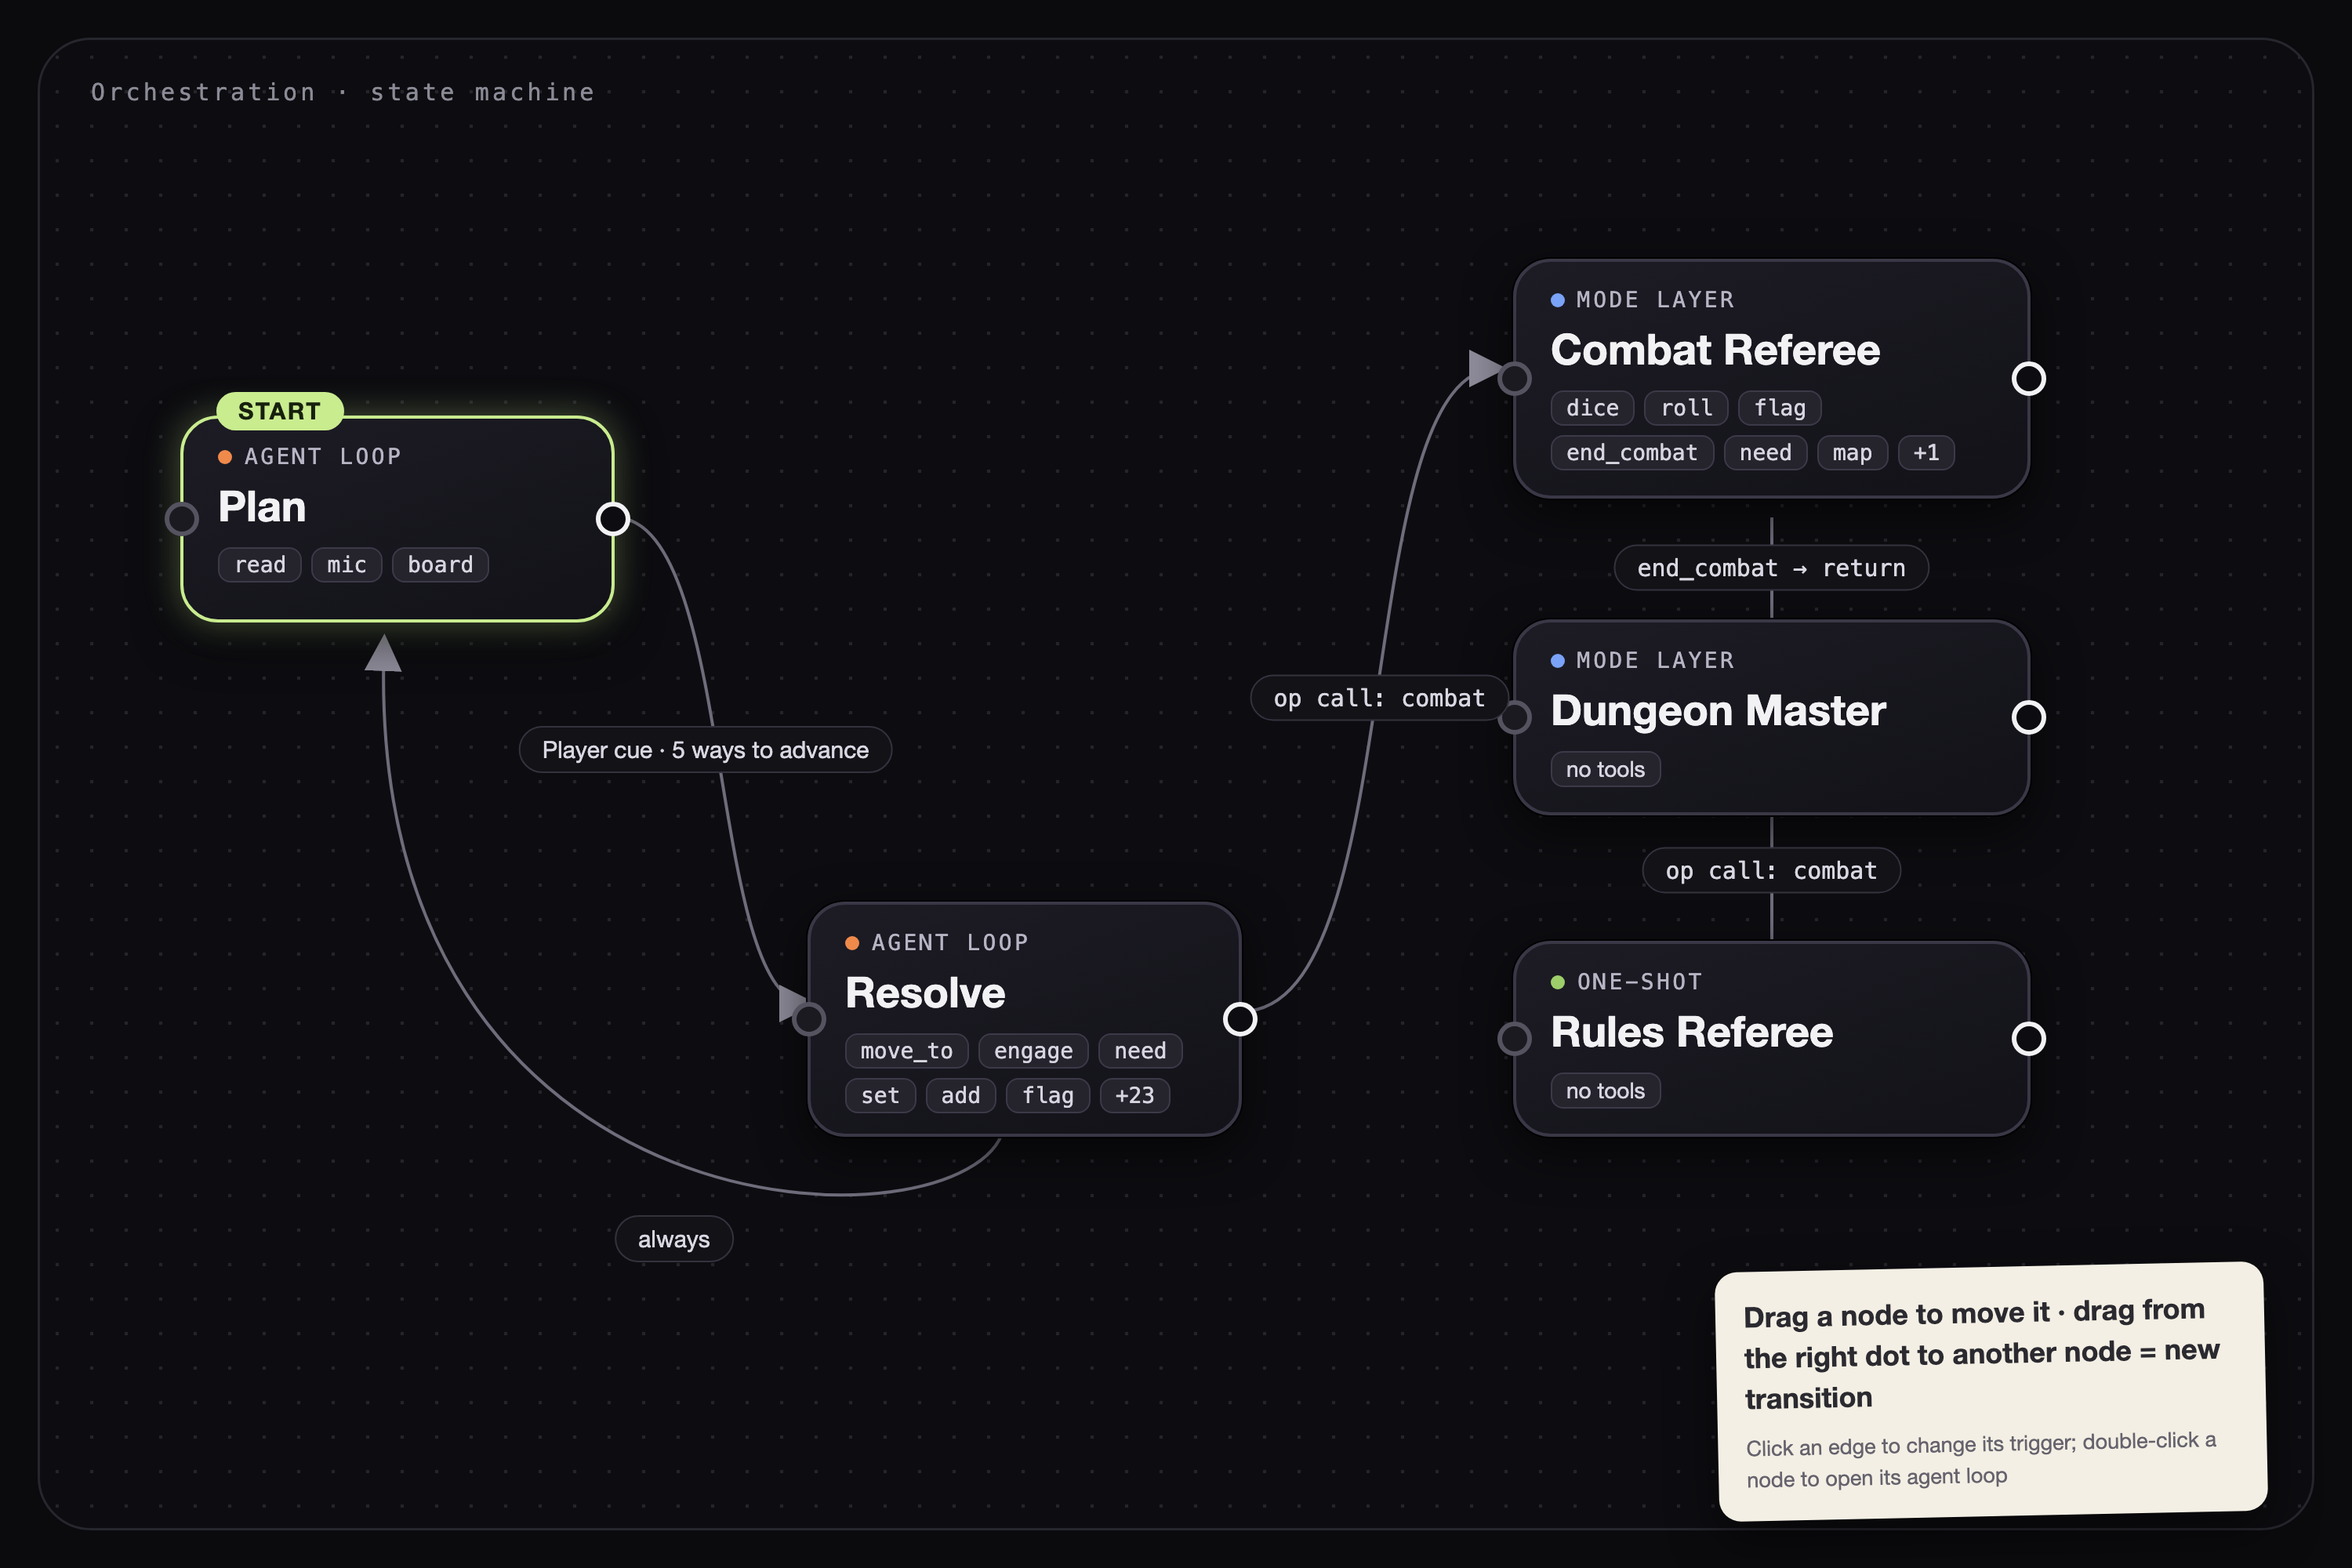Click the 'board' tool chip in Plan

[x=440, y=565]
